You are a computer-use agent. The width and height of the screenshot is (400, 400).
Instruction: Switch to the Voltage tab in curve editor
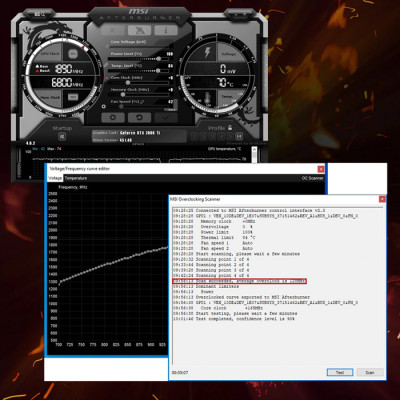(55, 178)
